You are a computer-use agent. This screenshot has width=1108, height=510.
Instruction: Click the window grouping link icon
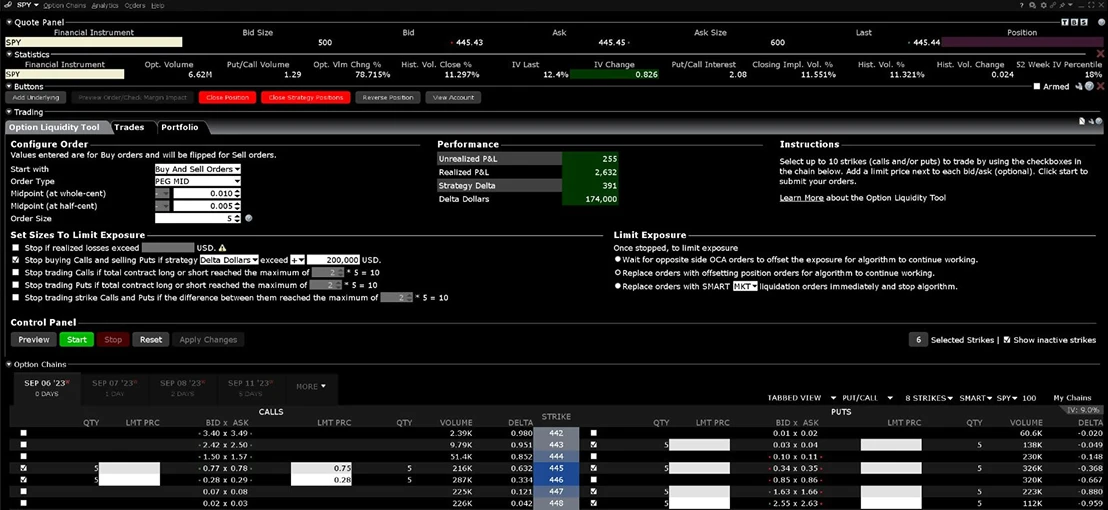click(1053, 6)
